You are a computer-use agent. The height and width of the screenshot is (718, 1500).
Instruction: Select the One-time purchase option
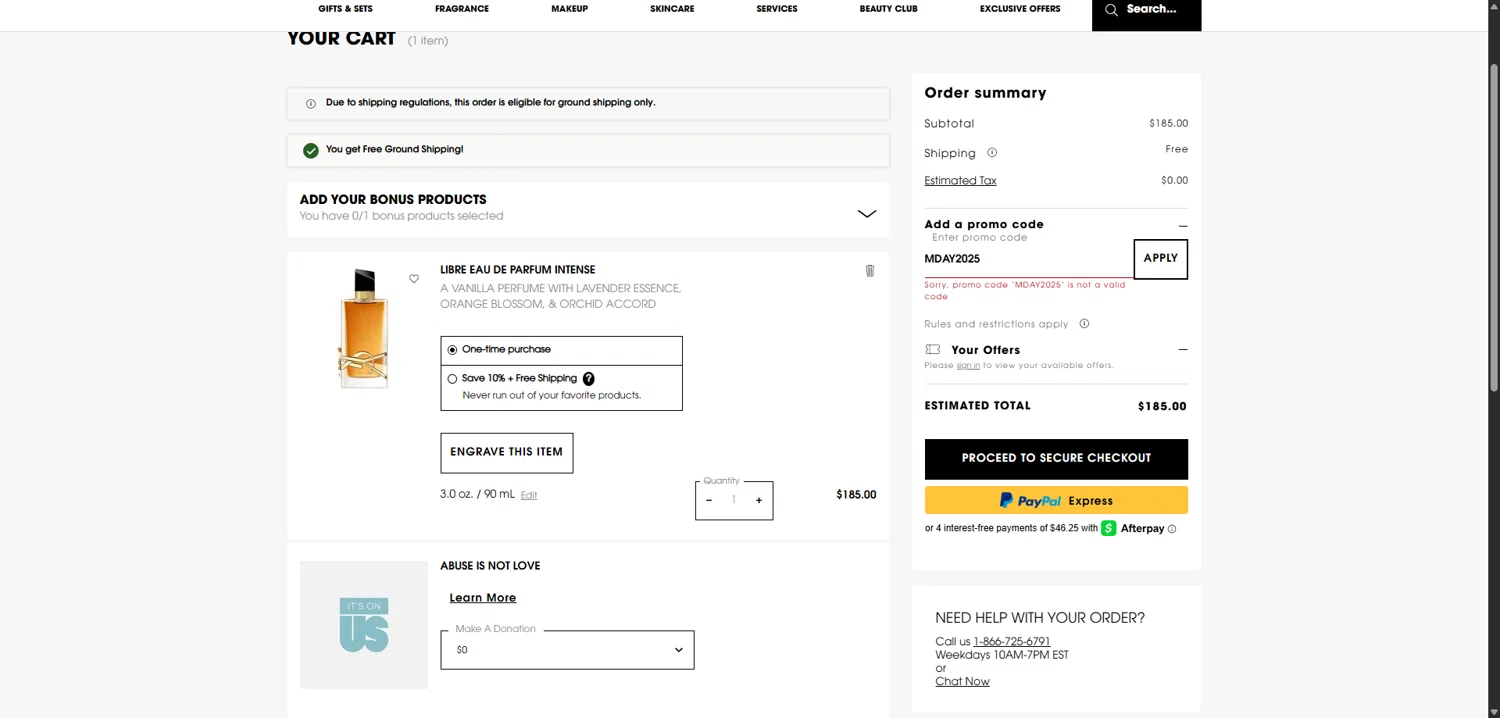tap(453, 350)
